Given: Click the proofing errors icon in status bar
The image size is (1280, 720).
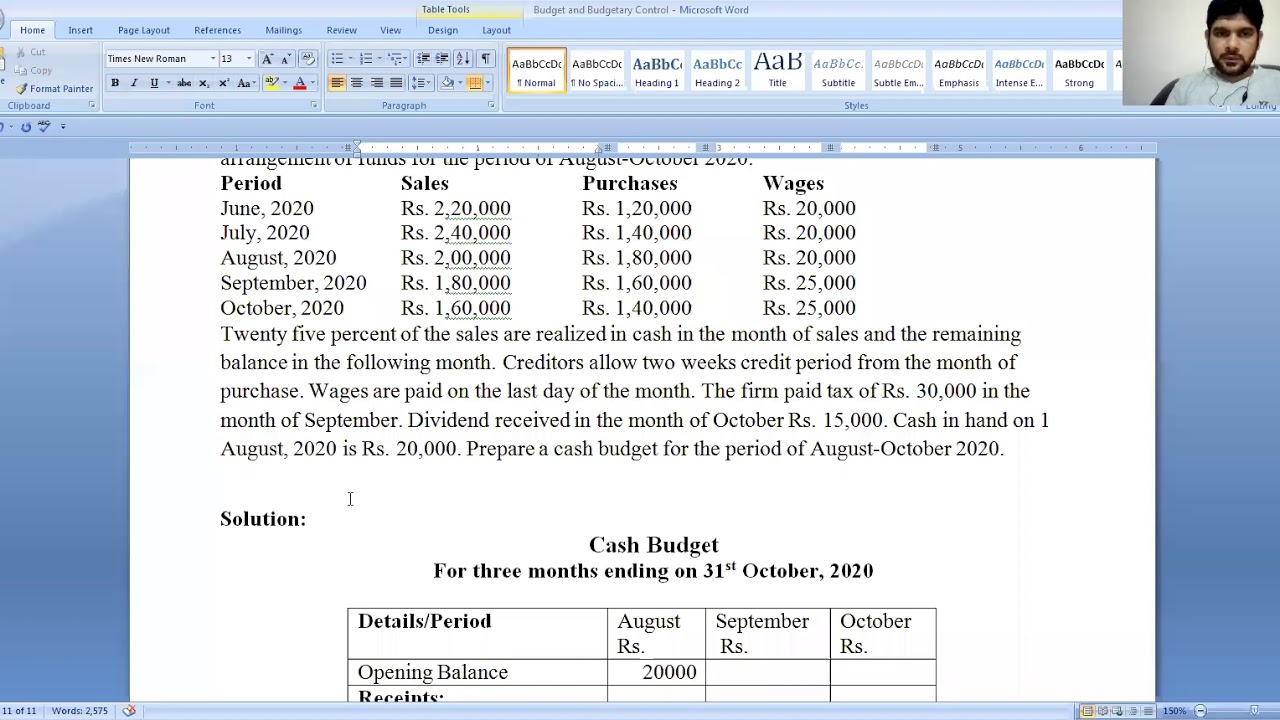Looking at the screenshot, I should [129, 711].
